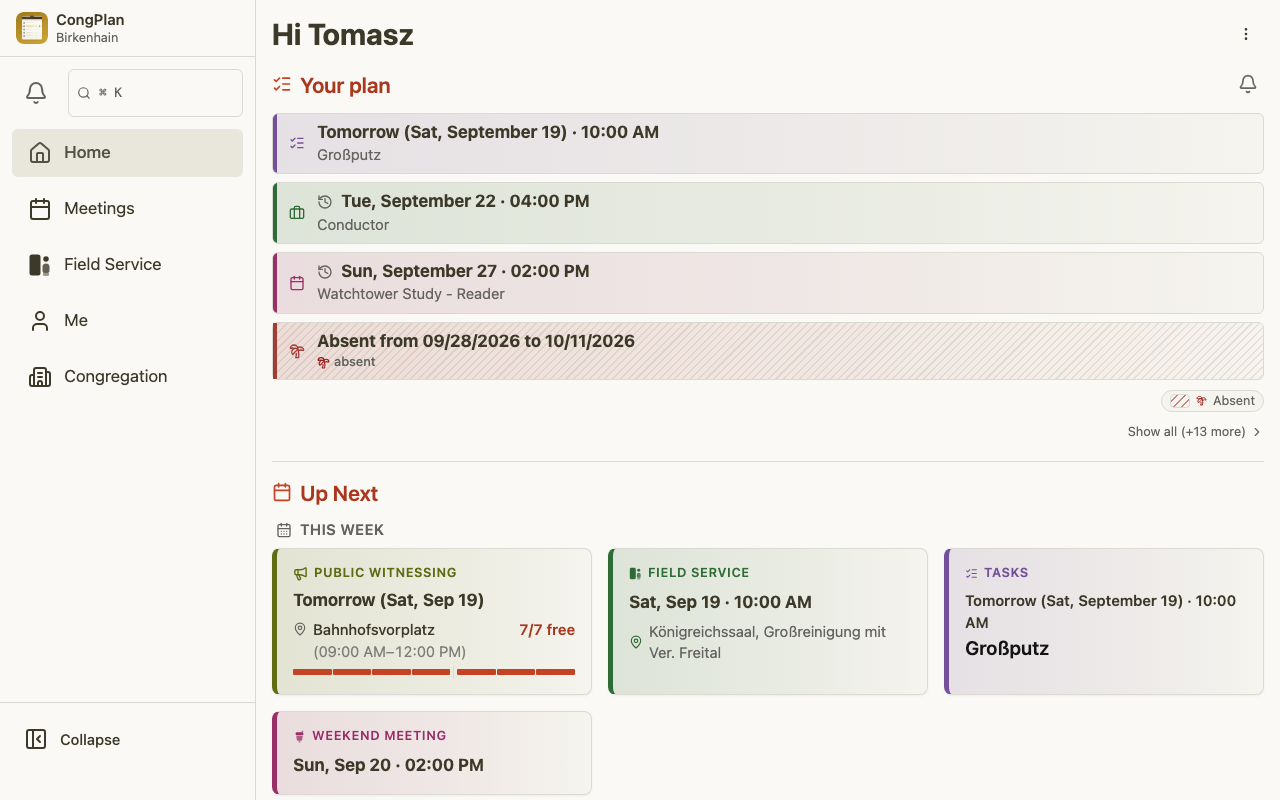The image size is (1280, 800).
Task: Click the Birkenhain congregation name
Action: coord(87,38)
